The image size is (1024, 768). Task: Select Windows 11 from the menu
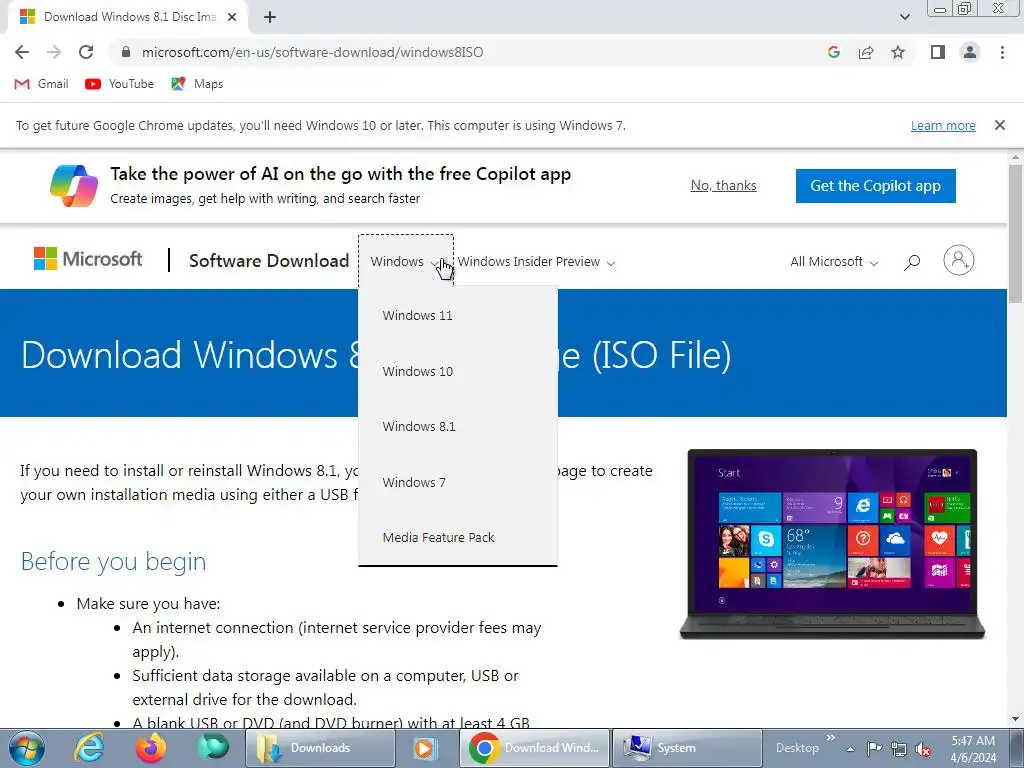coord(458,315)
